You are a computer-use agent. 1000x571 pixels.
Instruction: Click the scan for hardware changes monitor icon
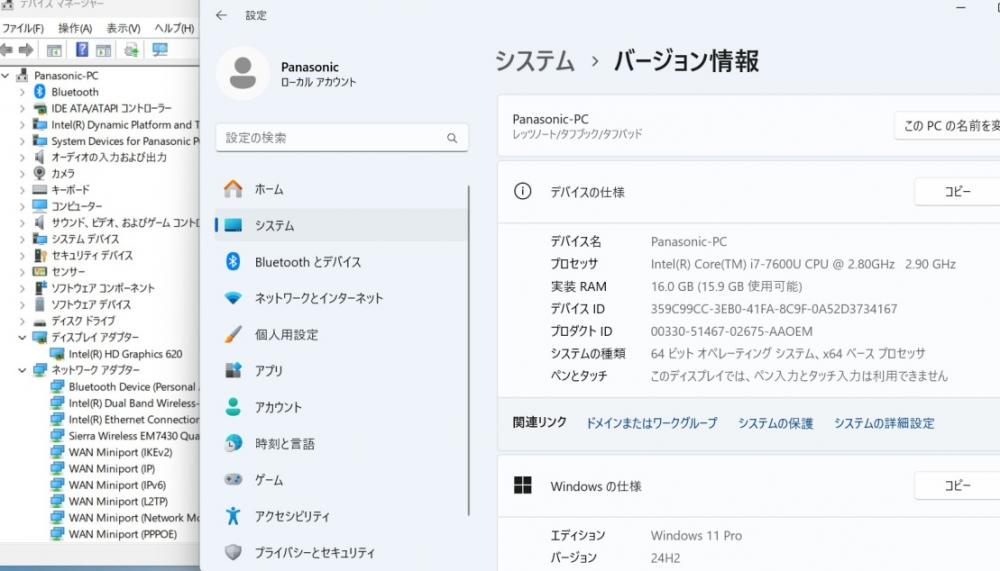coord(159,50)
